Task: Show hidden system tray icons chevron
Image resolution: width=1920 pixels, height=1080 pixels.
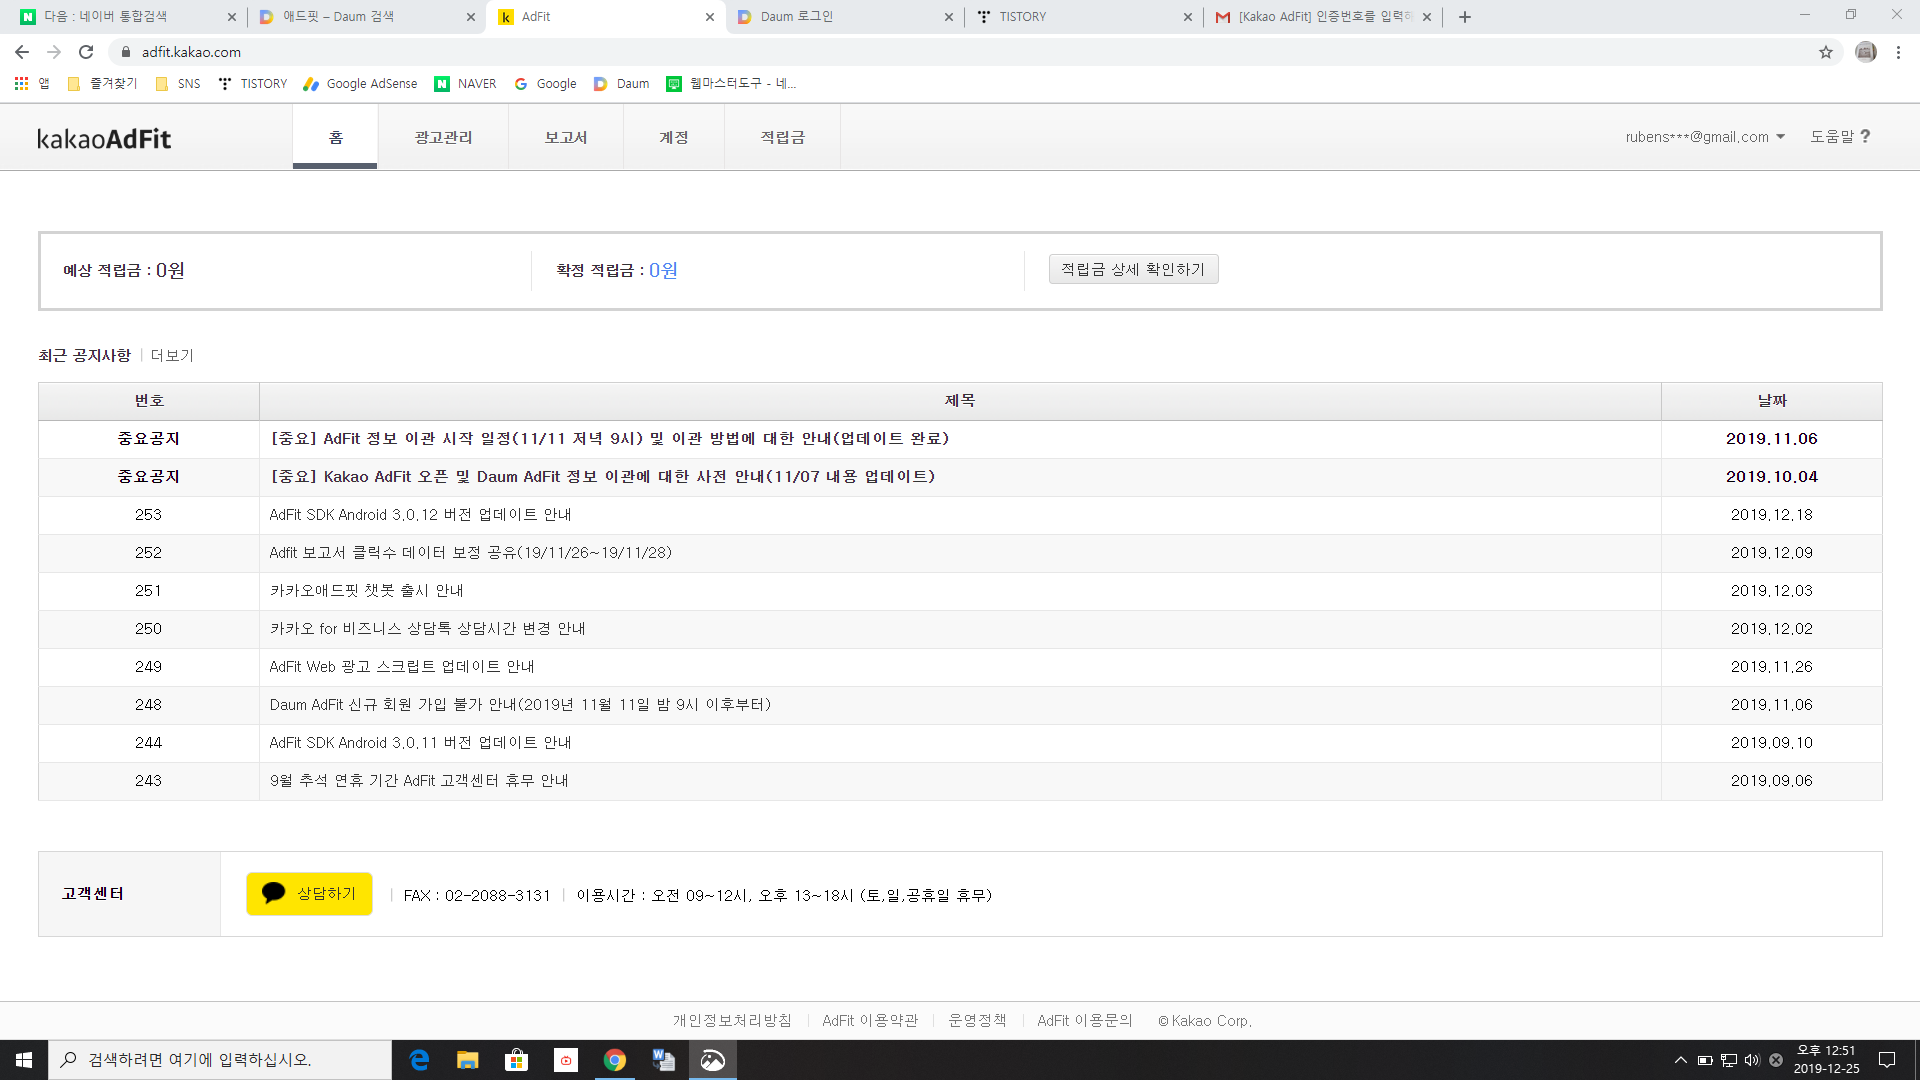Action: [x=1680, y=1060]
